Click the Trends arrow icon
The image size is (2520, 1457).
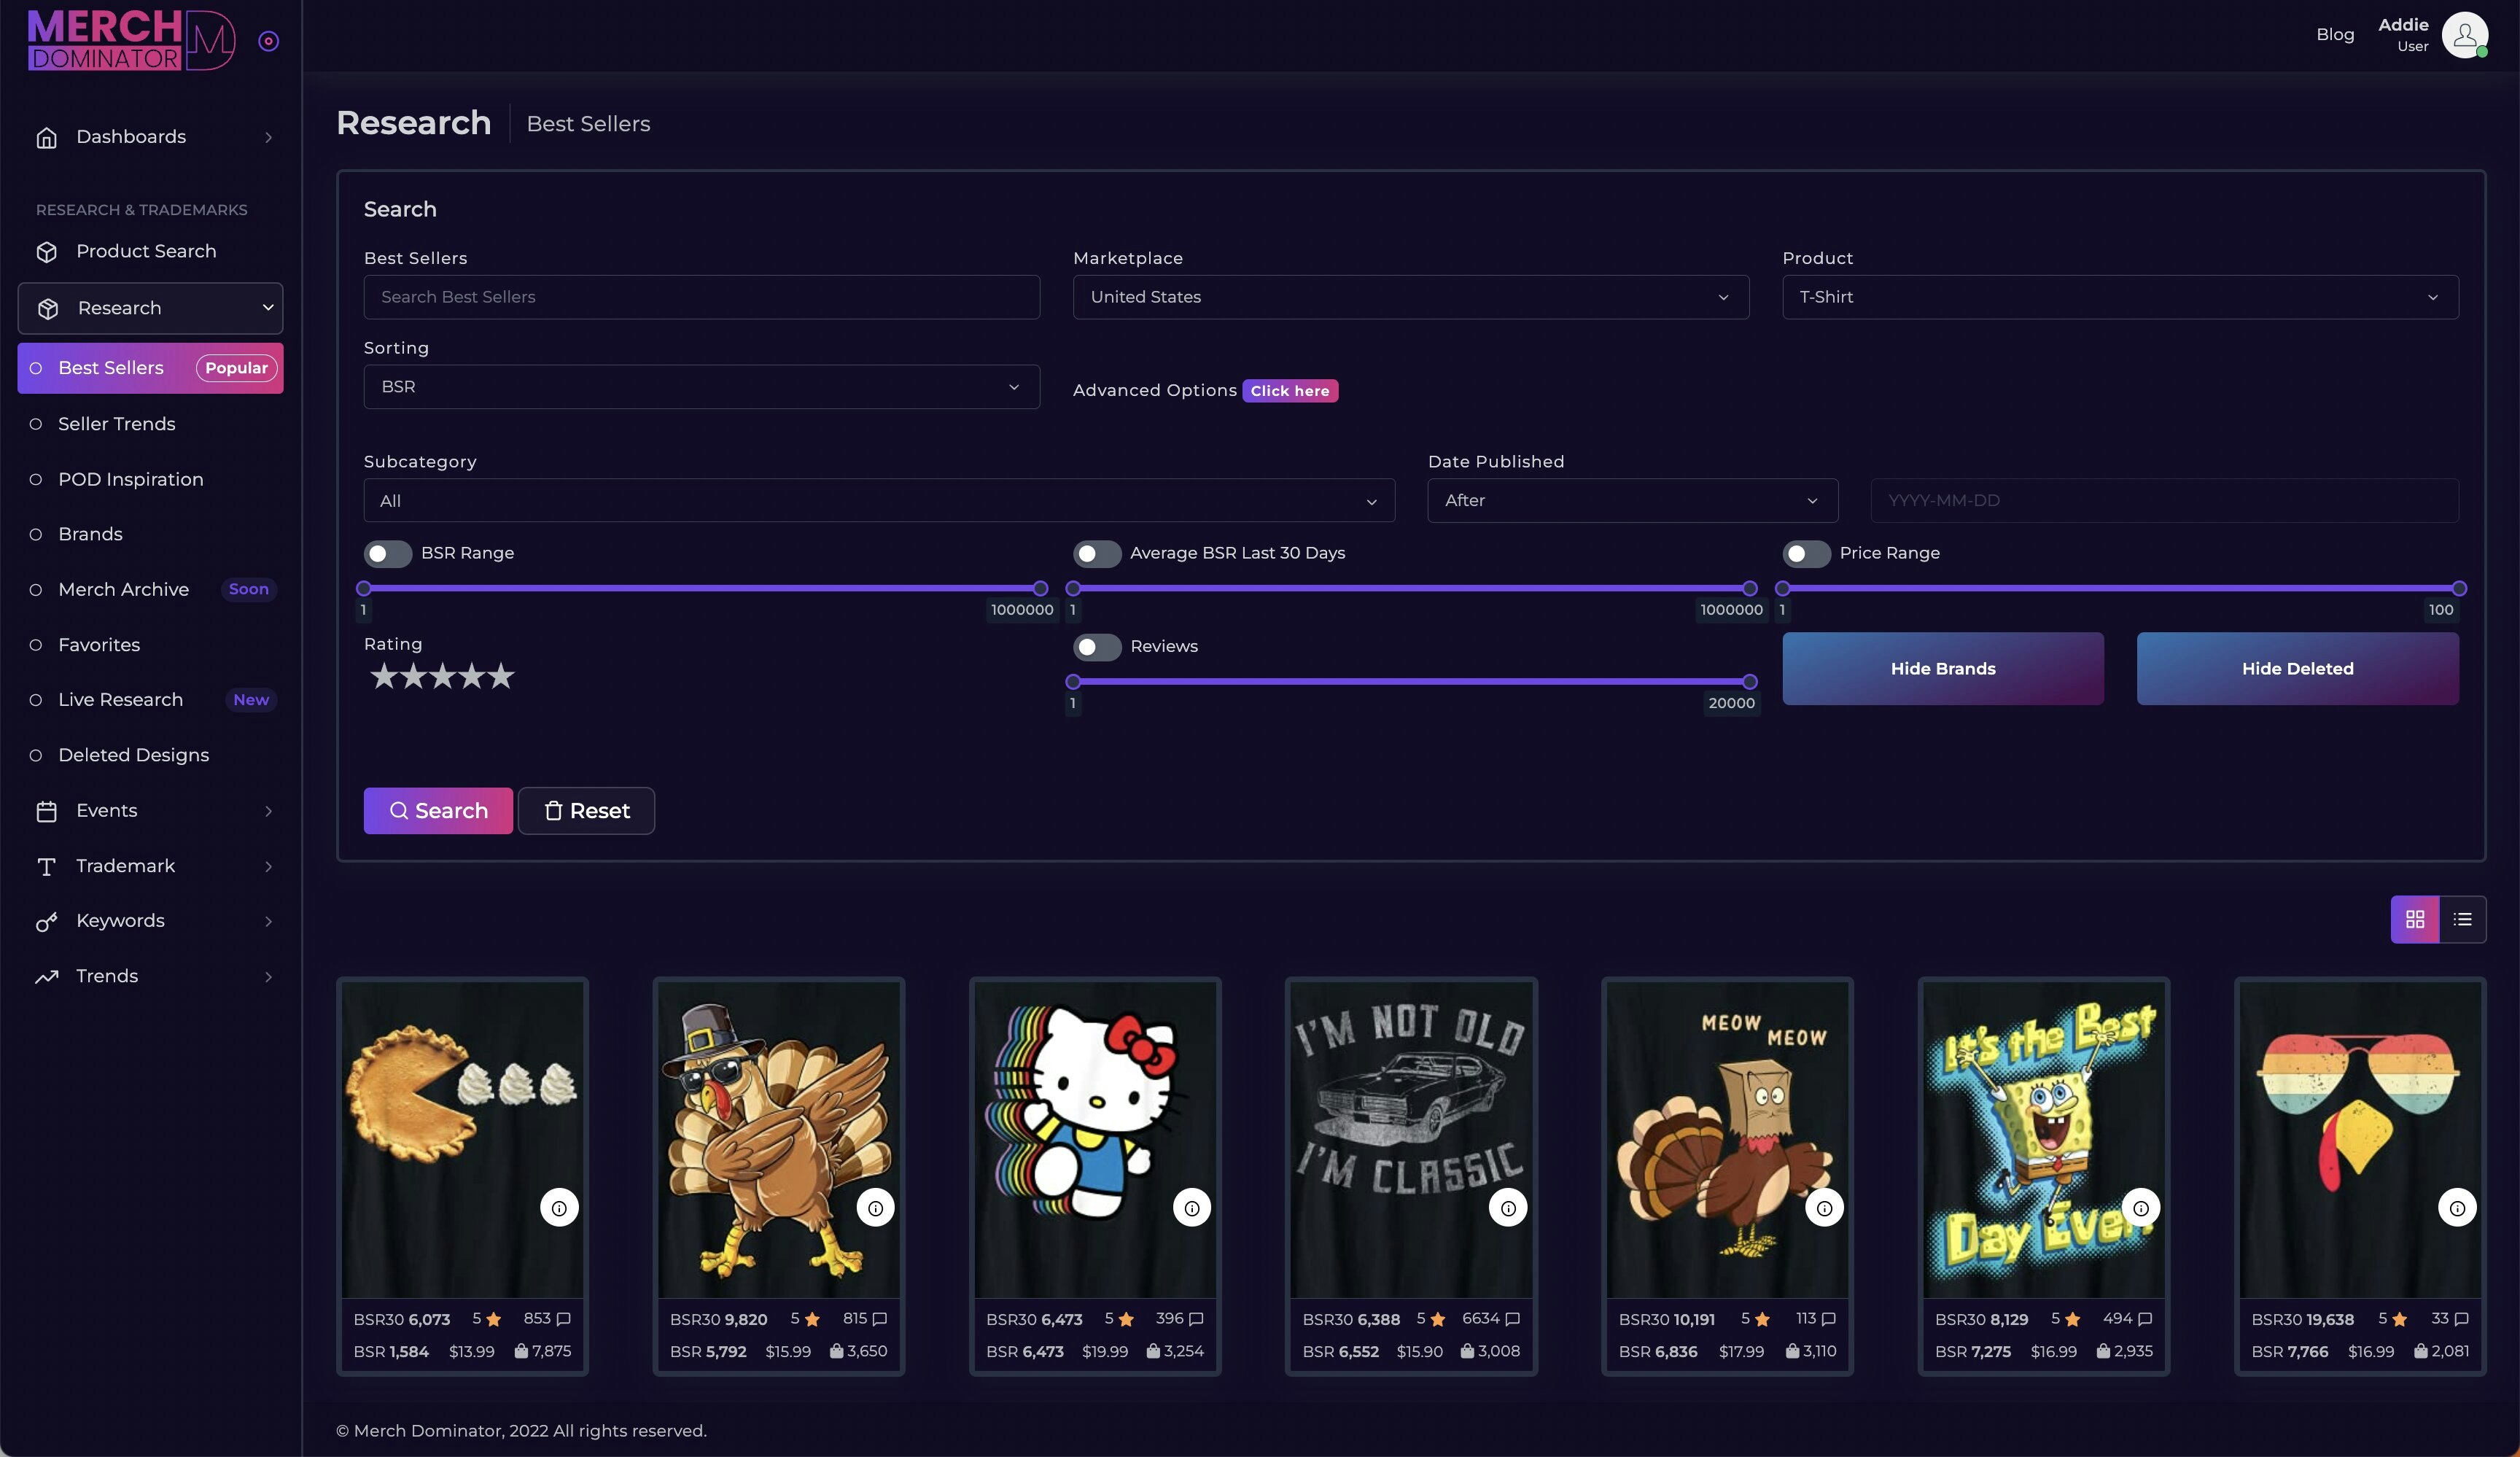tap(46, 977)
